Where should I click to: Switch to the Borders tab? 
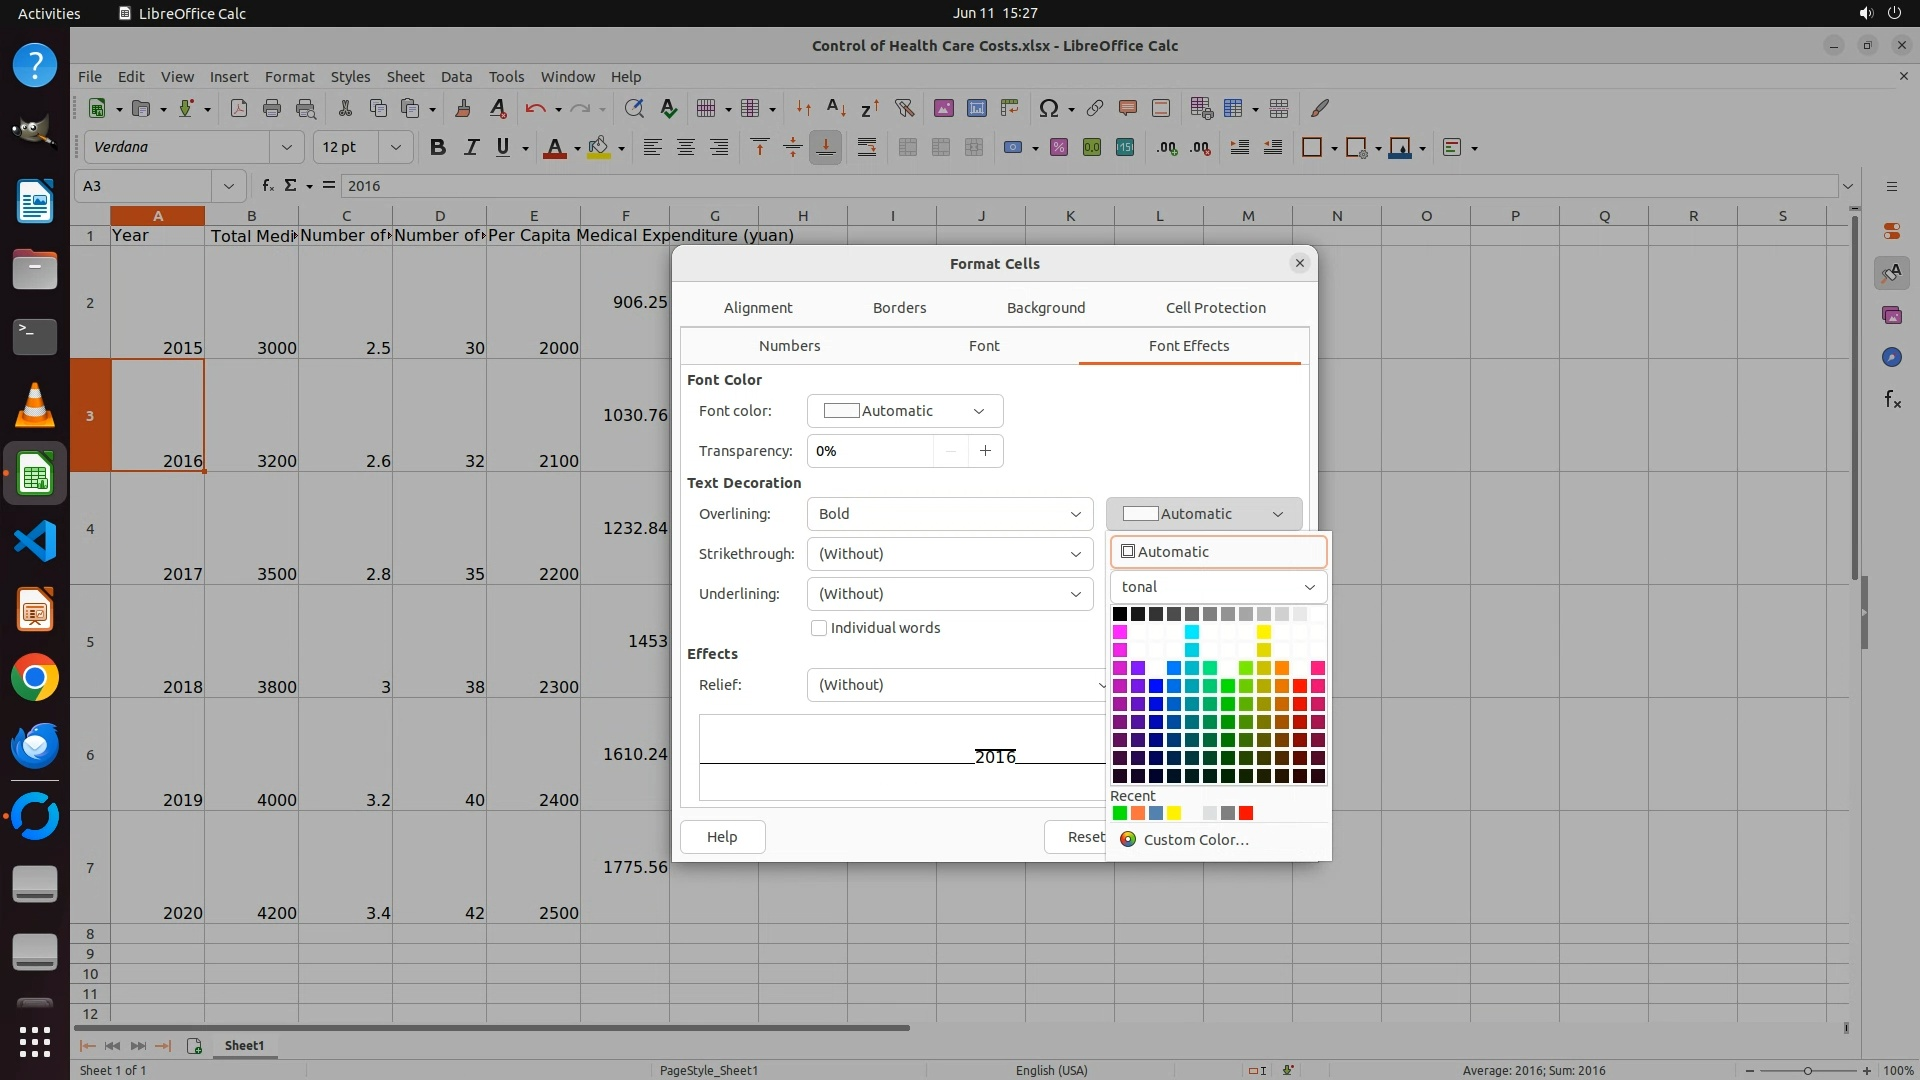(x=899, y=308)
